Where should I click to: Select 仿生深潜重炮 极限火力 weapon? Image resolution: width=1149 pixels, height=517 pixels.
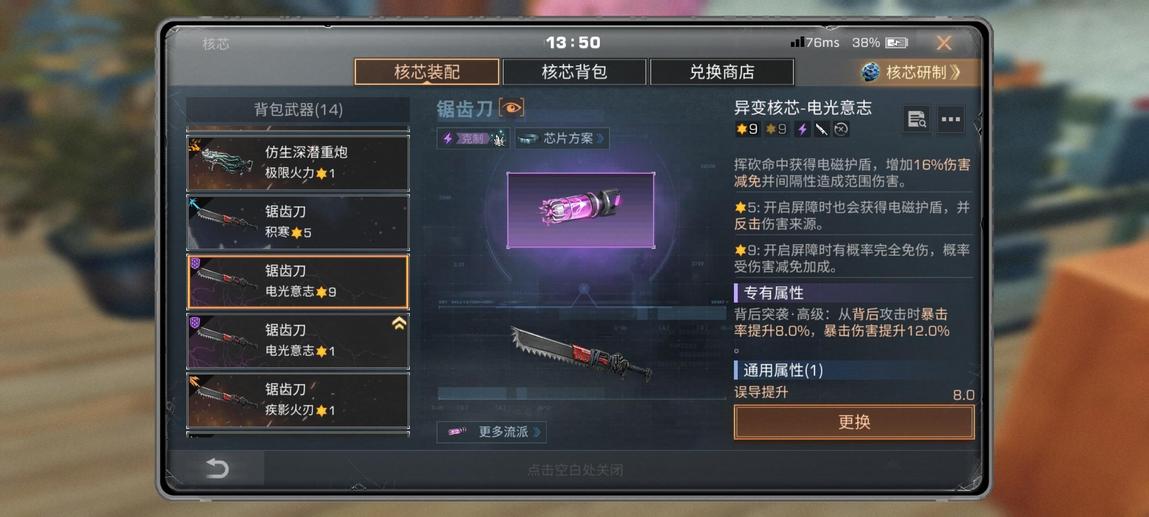298,163
